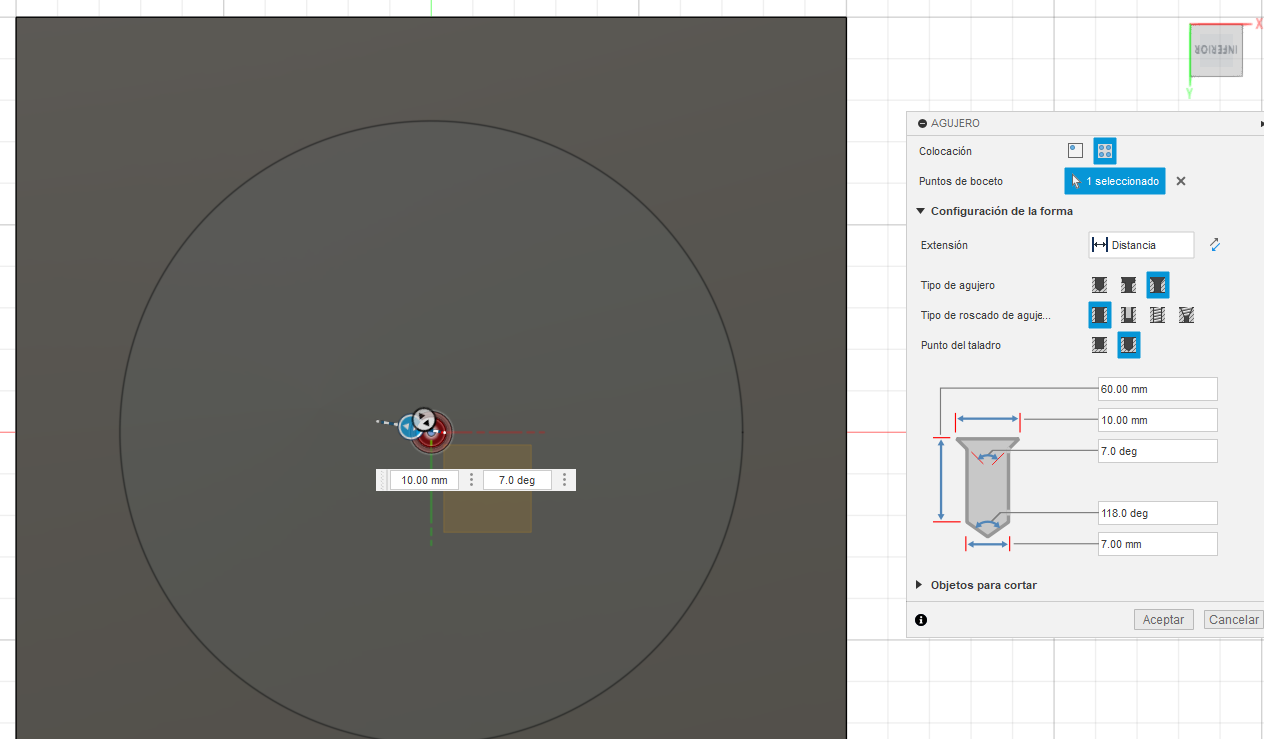Choose the simple hole type icon
The image size is (1264, 739).
pyautogui.click(x=1100, y=285)
